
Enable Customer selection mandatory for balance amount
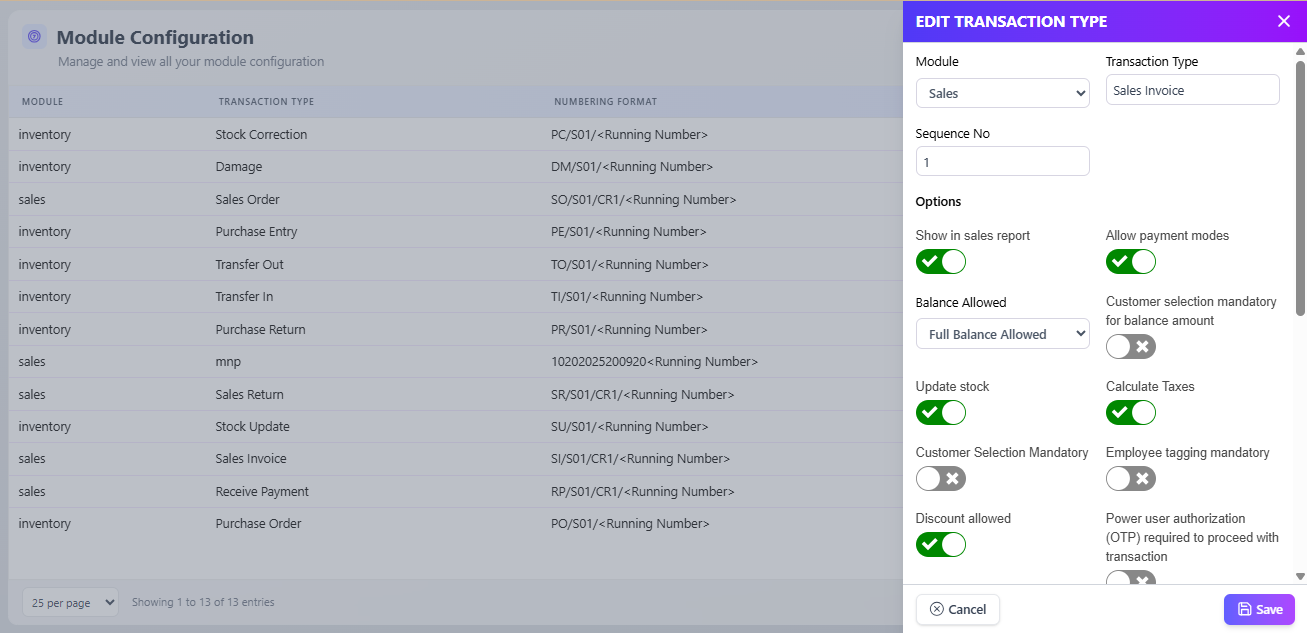1130,347
